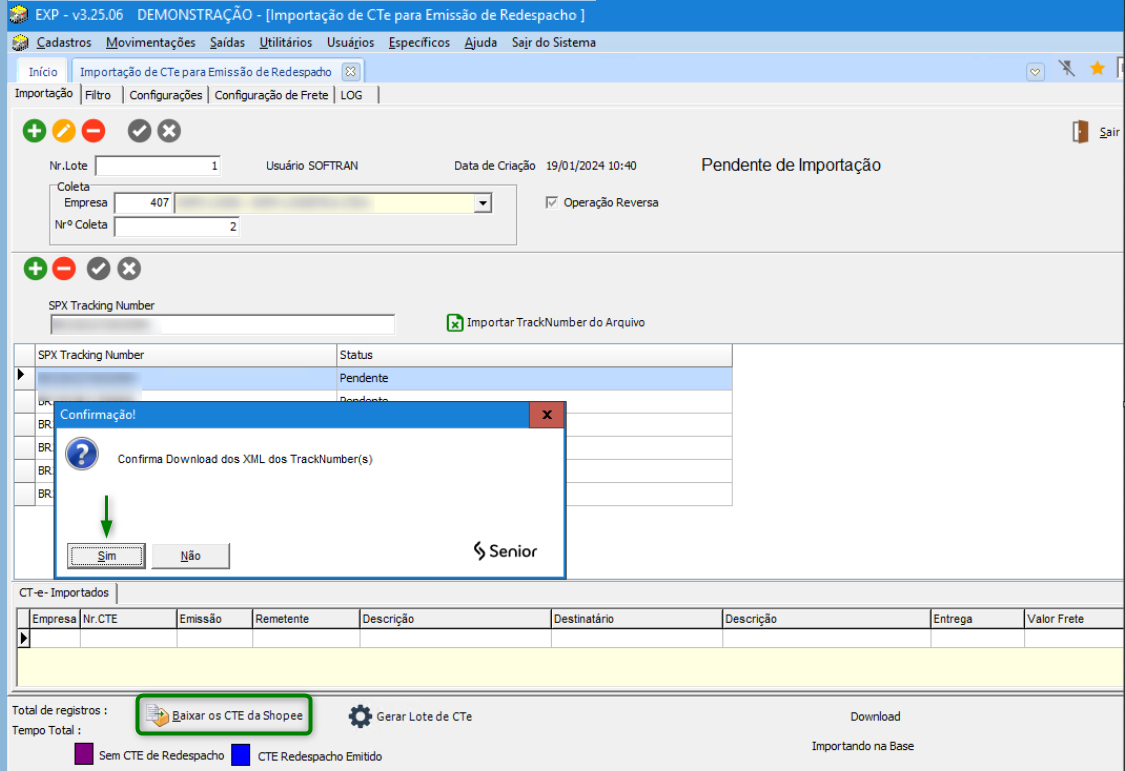Select the Importação sub-tab
Screen dimensions: 1125x771
click(44, 94)
